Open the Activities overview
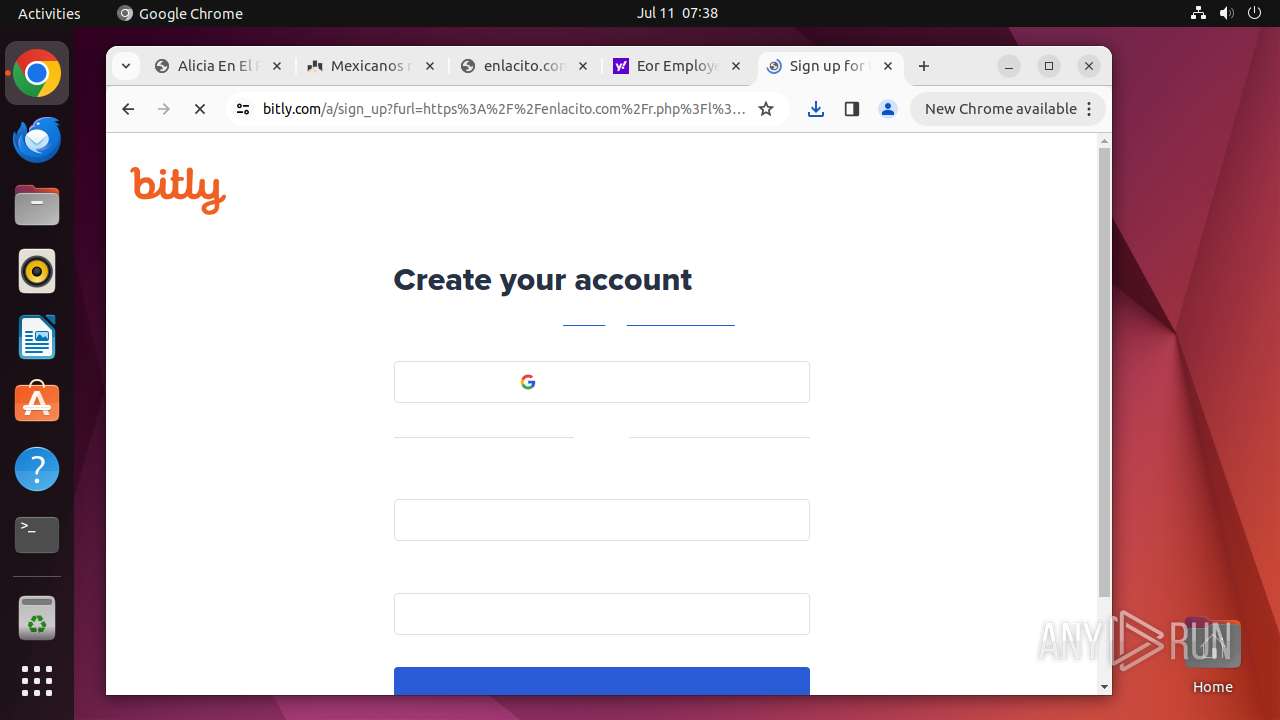1280x720 pixels. [49, 13]
